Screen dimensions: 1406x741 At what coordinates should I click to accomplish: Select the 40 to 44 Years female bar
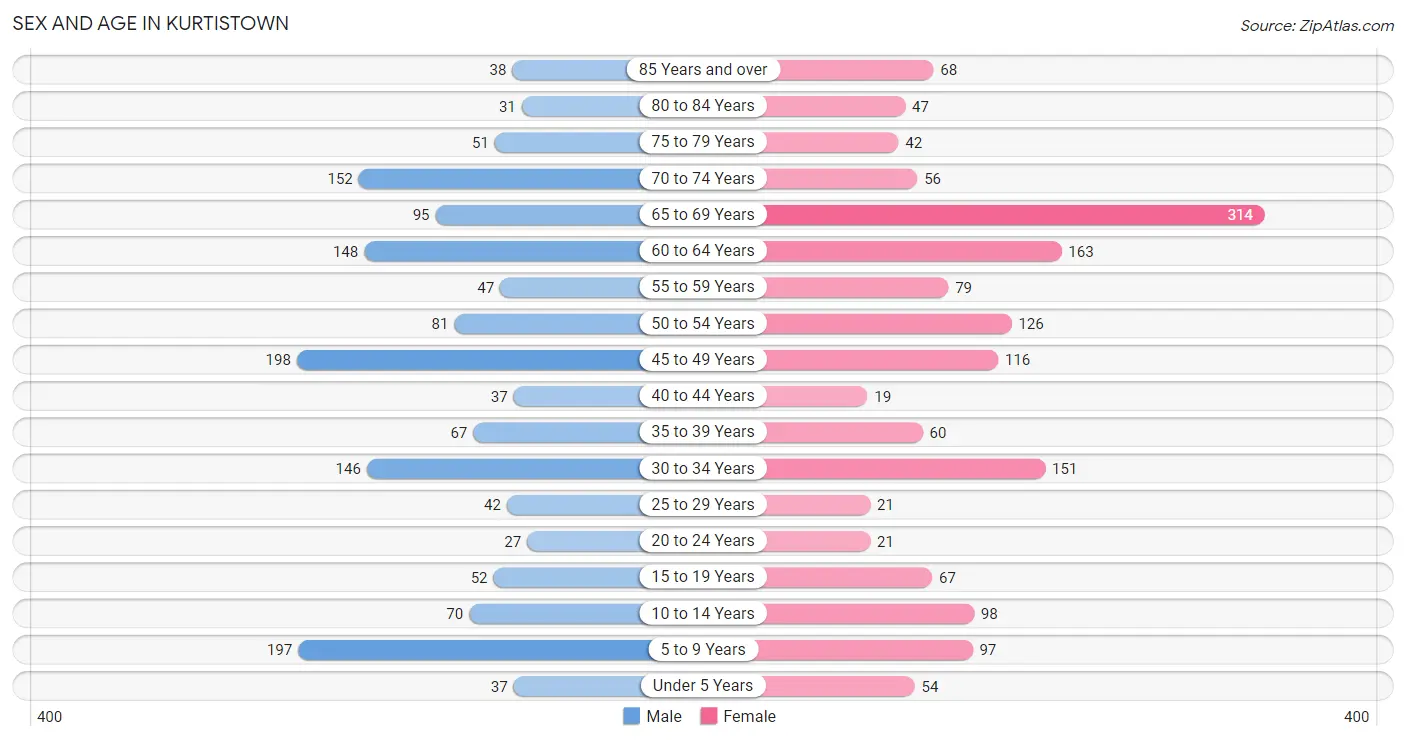[x=815, y=396]
